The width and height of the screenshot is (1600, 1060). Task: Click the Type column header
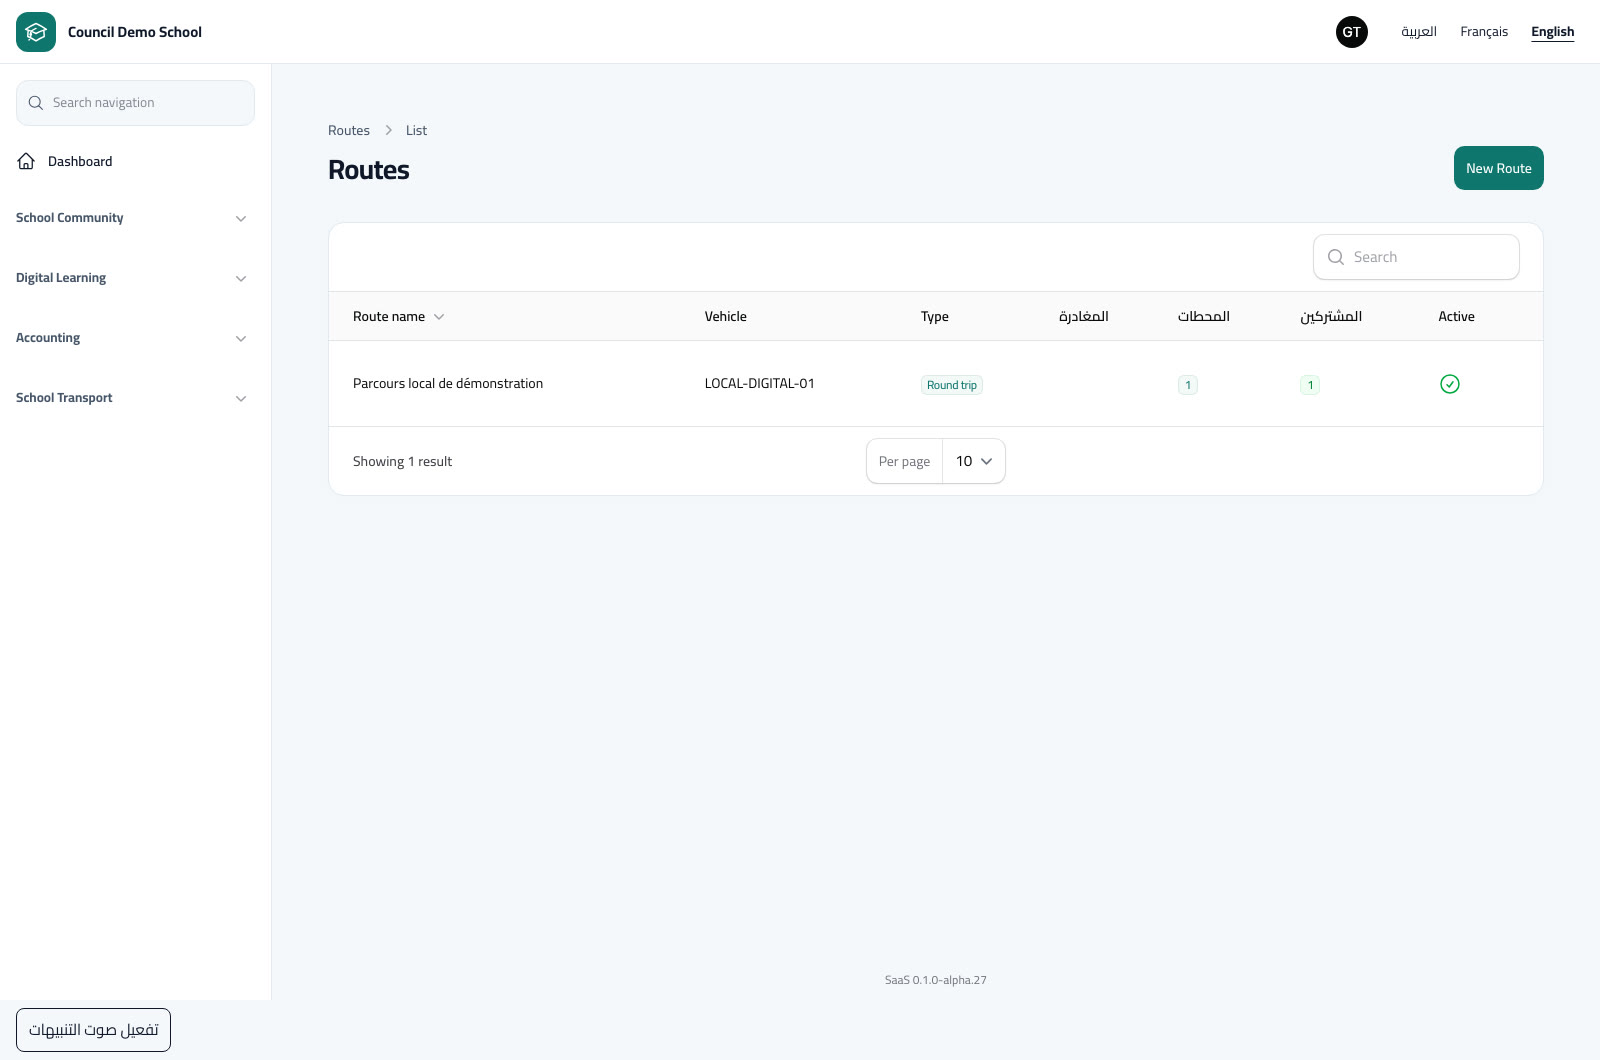pyautogui.click(x=935, y=316)
